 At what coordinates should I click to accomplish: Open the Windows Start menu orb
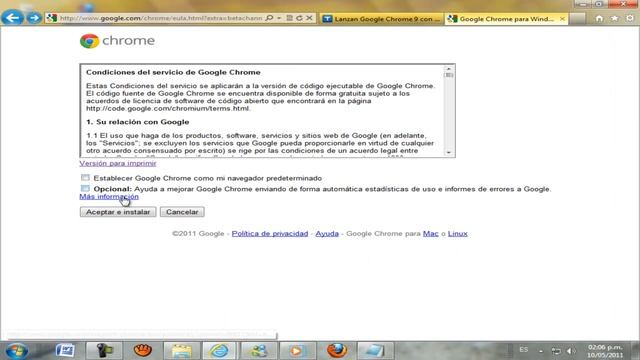pyautogui.click(x=17, y=351)
